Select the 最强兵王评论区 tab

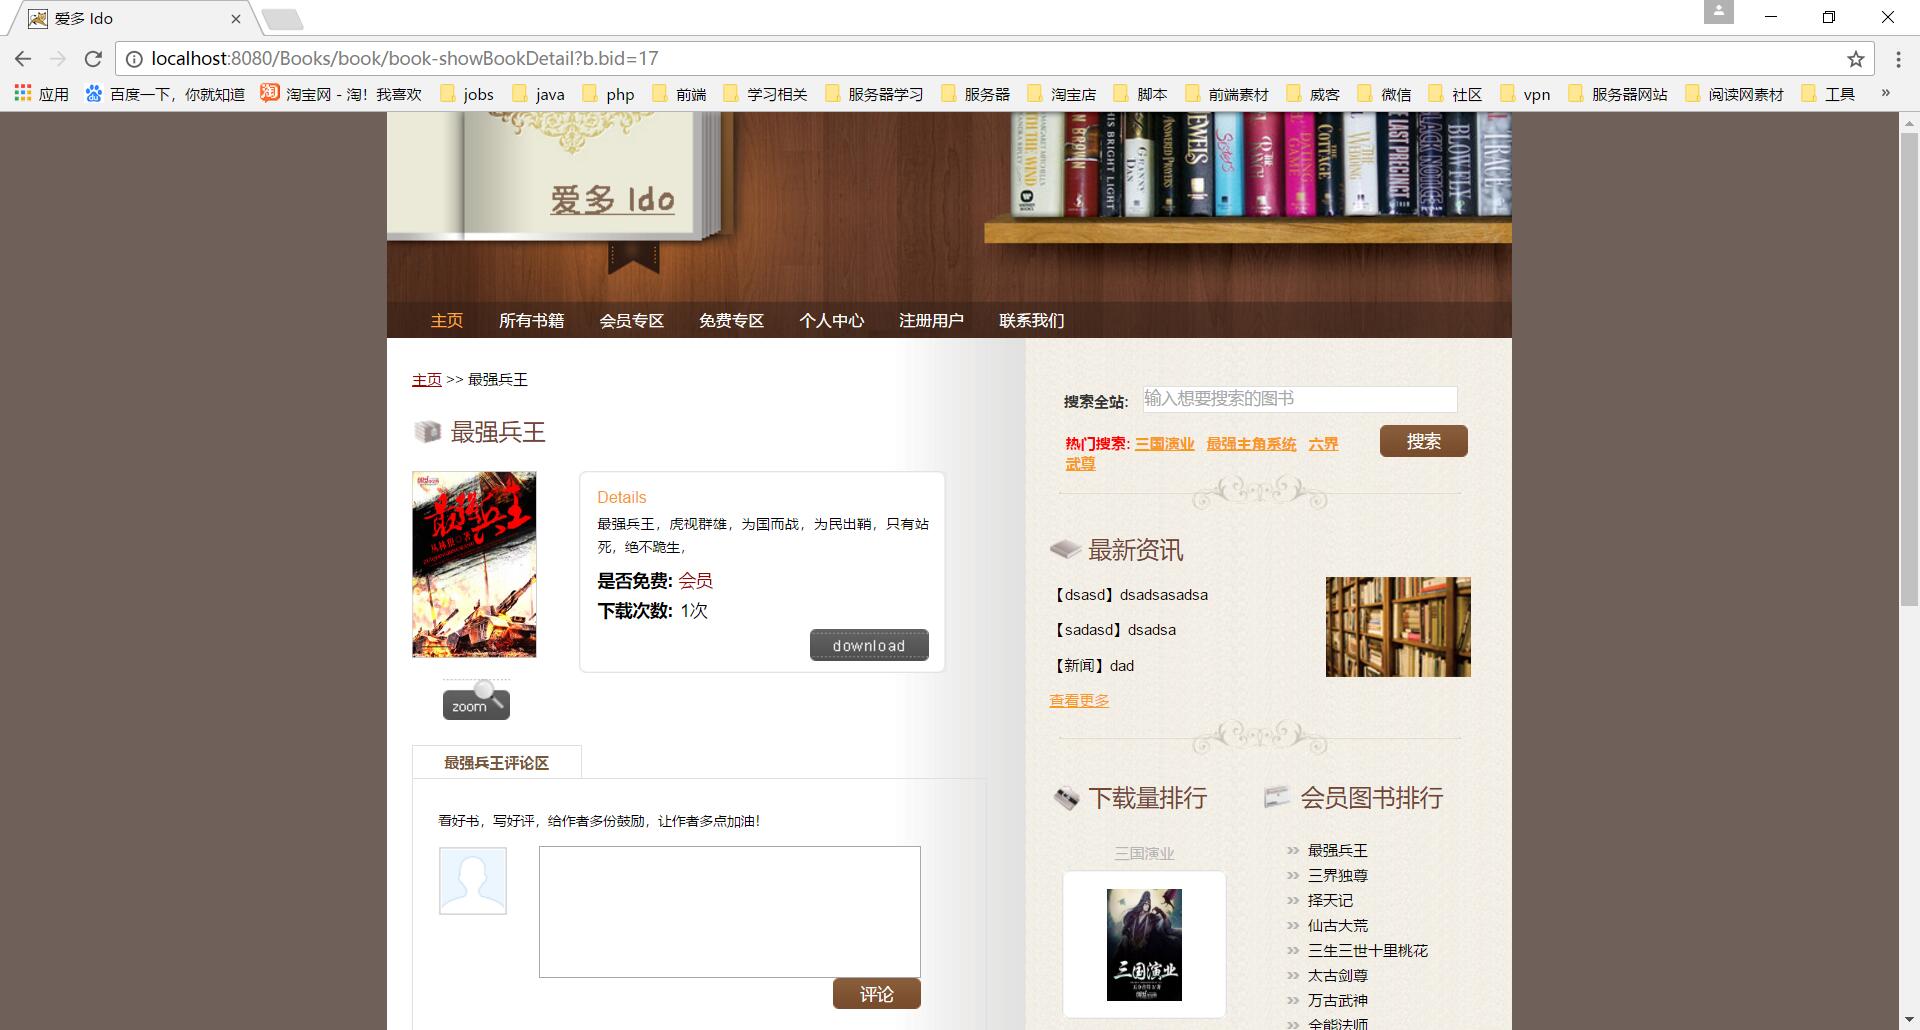tap(497, 763)
